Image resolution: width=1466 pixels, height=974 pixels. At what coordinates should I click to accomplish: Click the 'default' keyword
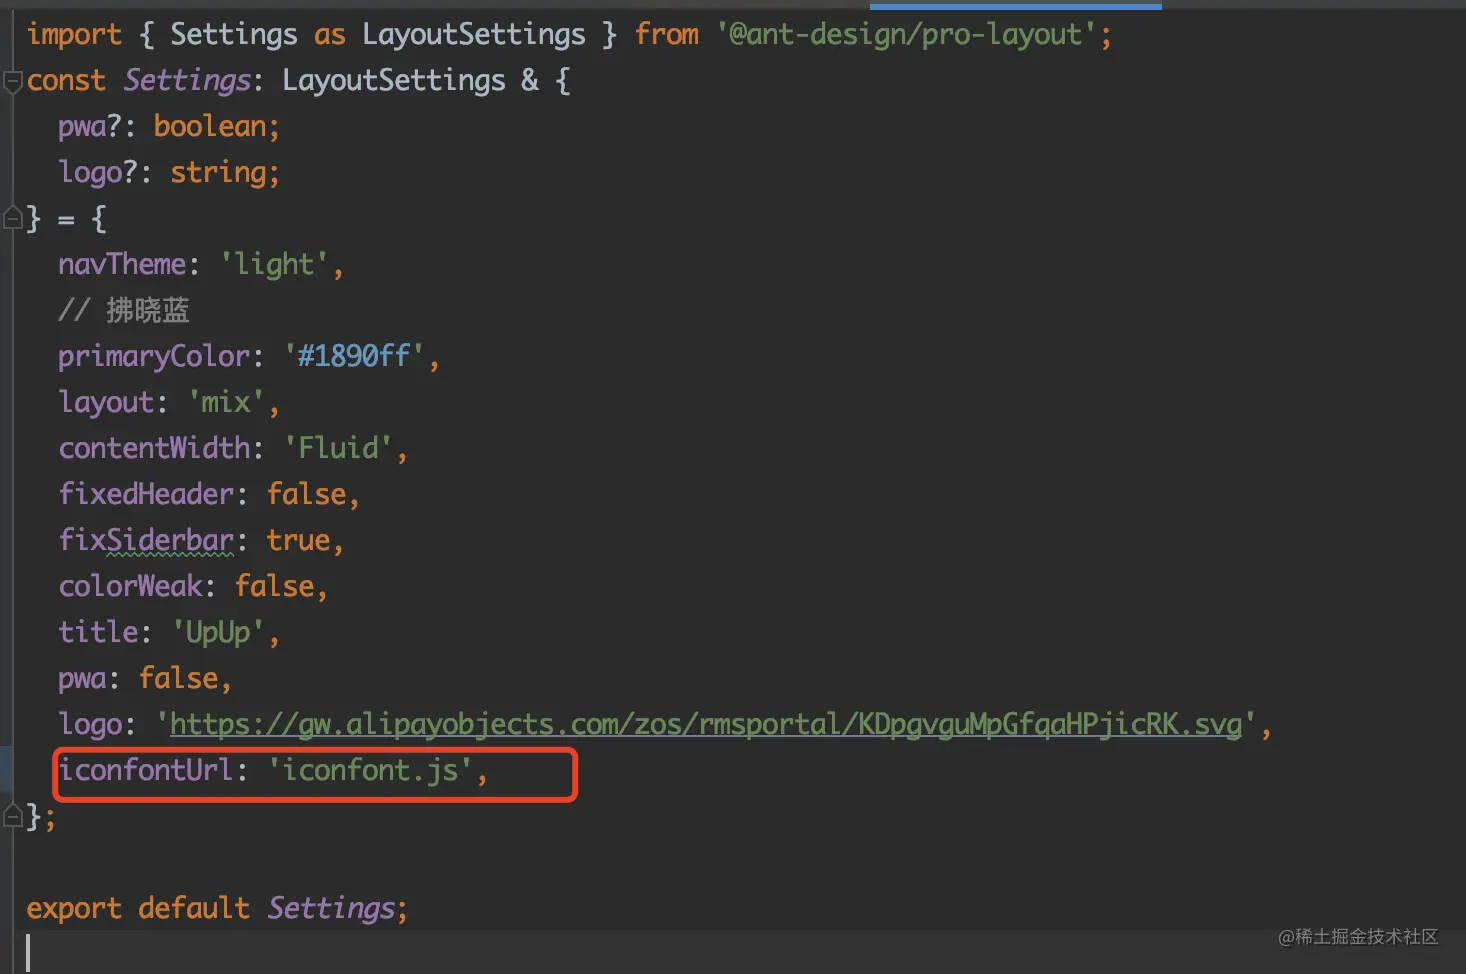194,908
